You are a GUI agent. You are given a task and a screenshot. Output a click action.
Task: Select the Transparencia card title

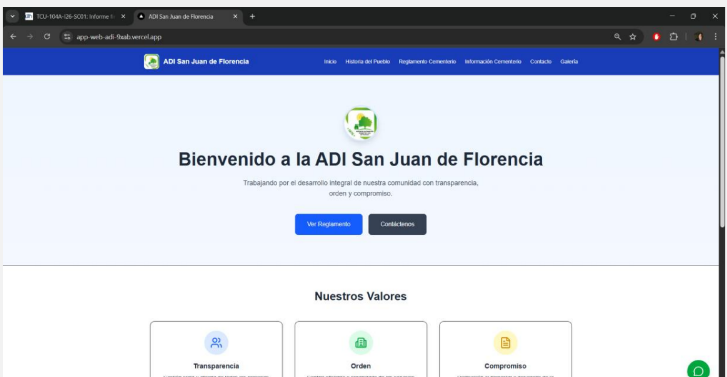(216, 366)
